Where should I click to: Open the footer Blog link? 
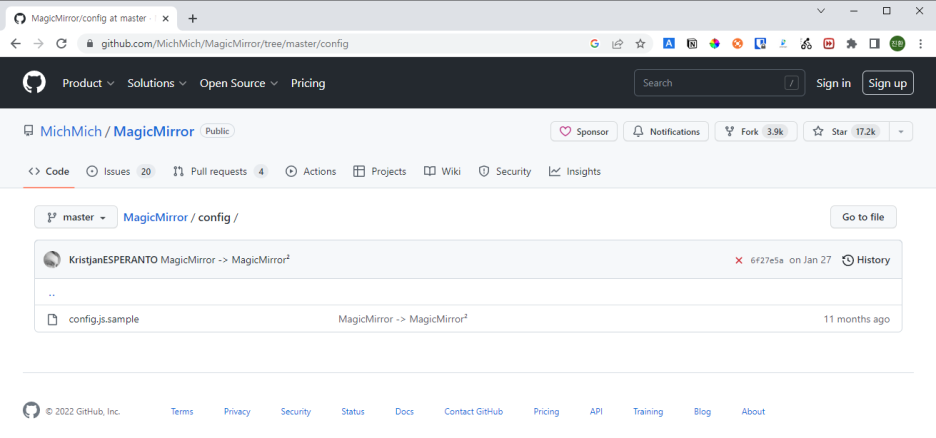703,411
